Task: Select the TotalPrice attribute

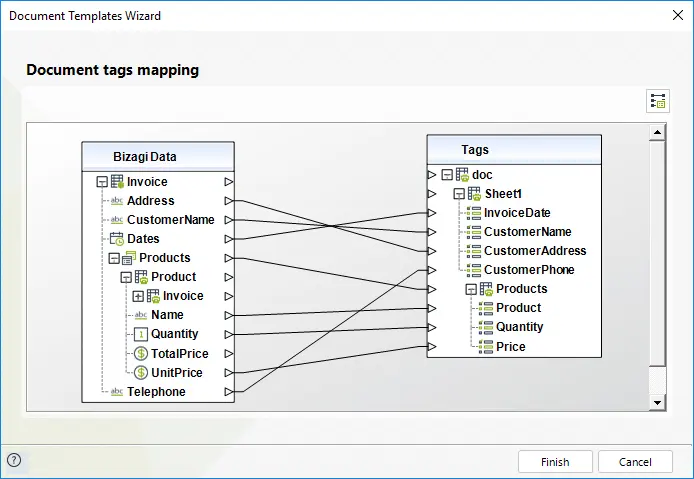Action: (x=179, y=354)
